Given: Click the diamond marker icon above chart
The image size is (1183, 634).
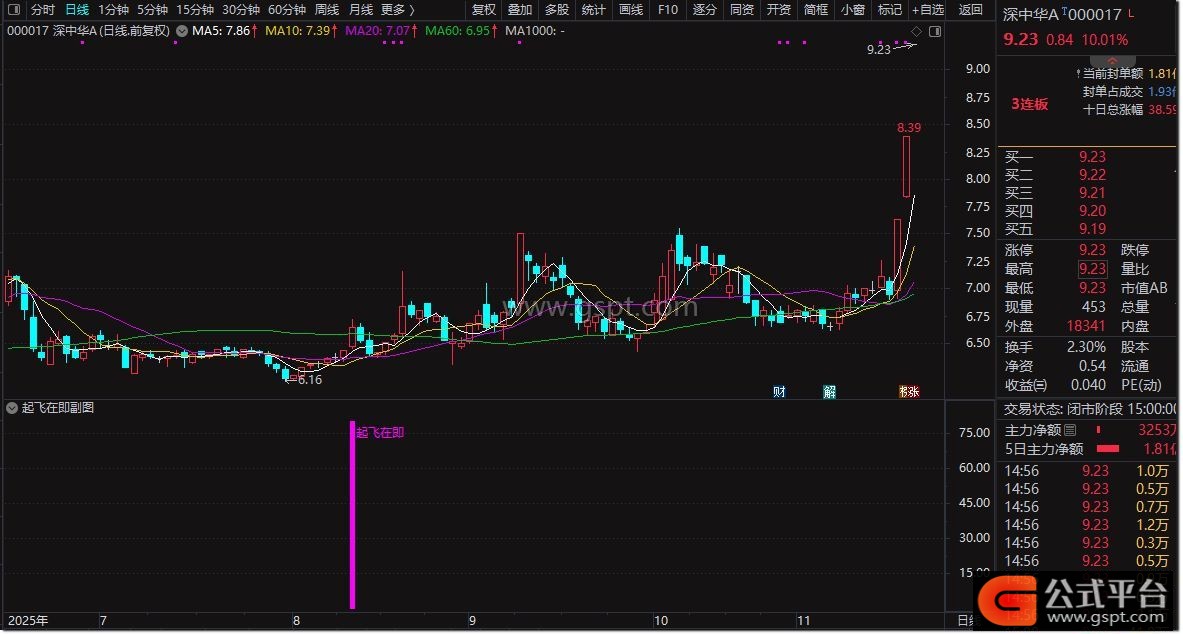Looking at the screenshot, I should point(915,31).
